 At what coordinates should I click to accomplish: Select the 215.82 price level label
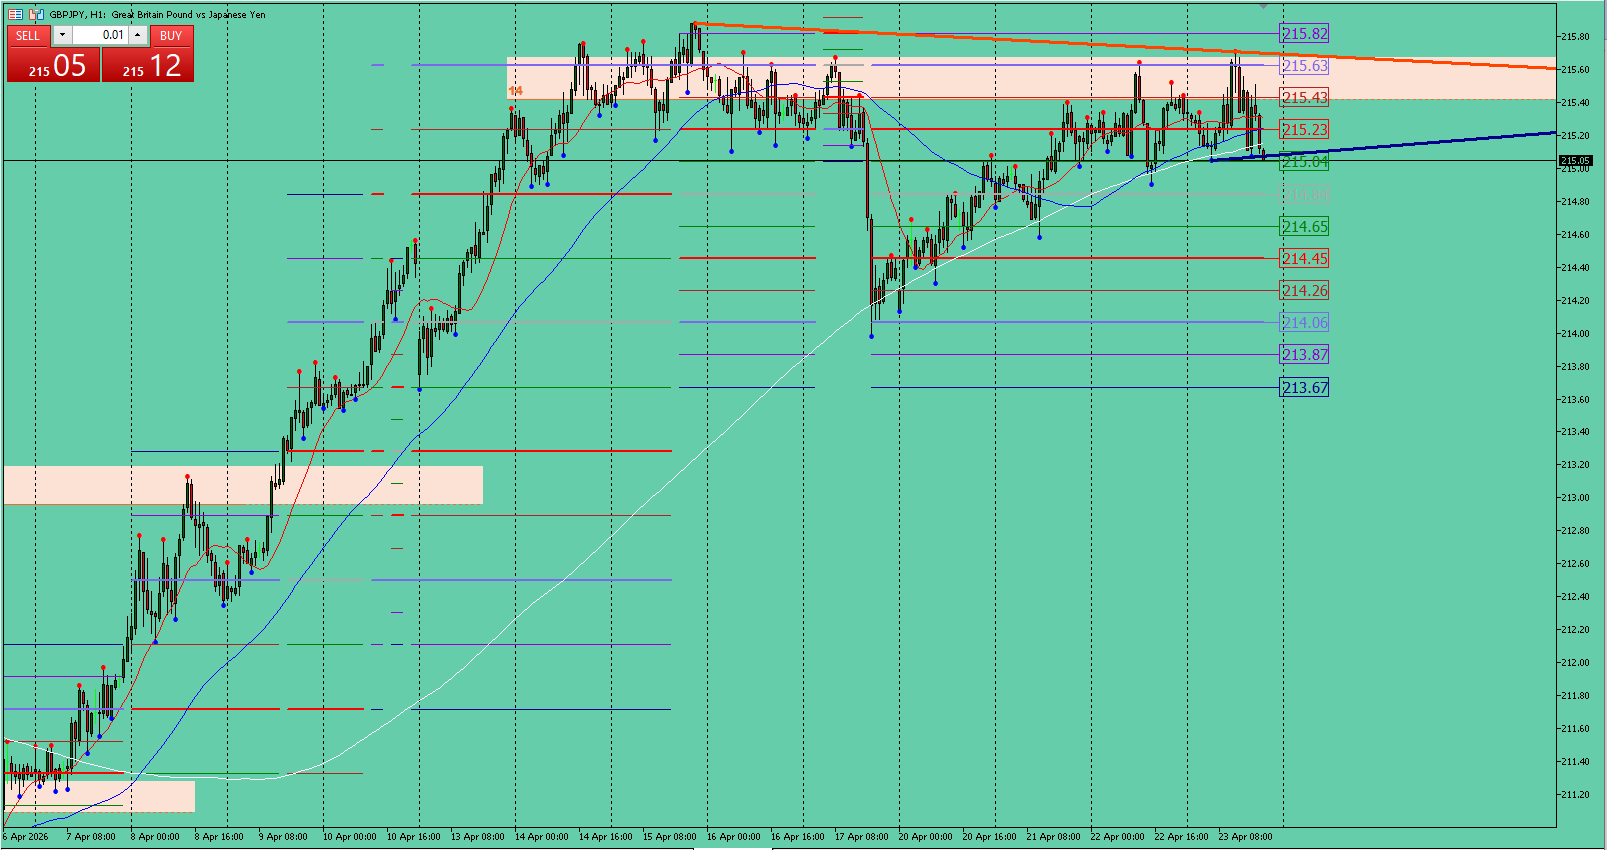(1305, 34)
